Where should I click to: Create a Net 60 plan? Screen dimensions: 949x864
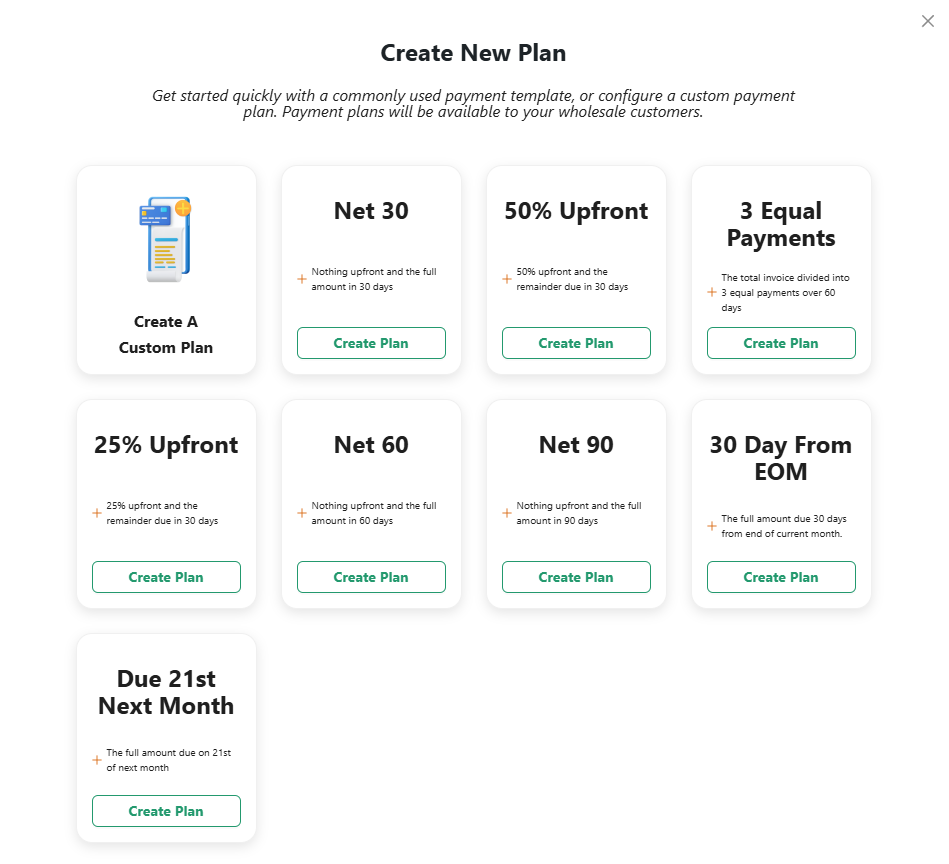tap(371, 577)
